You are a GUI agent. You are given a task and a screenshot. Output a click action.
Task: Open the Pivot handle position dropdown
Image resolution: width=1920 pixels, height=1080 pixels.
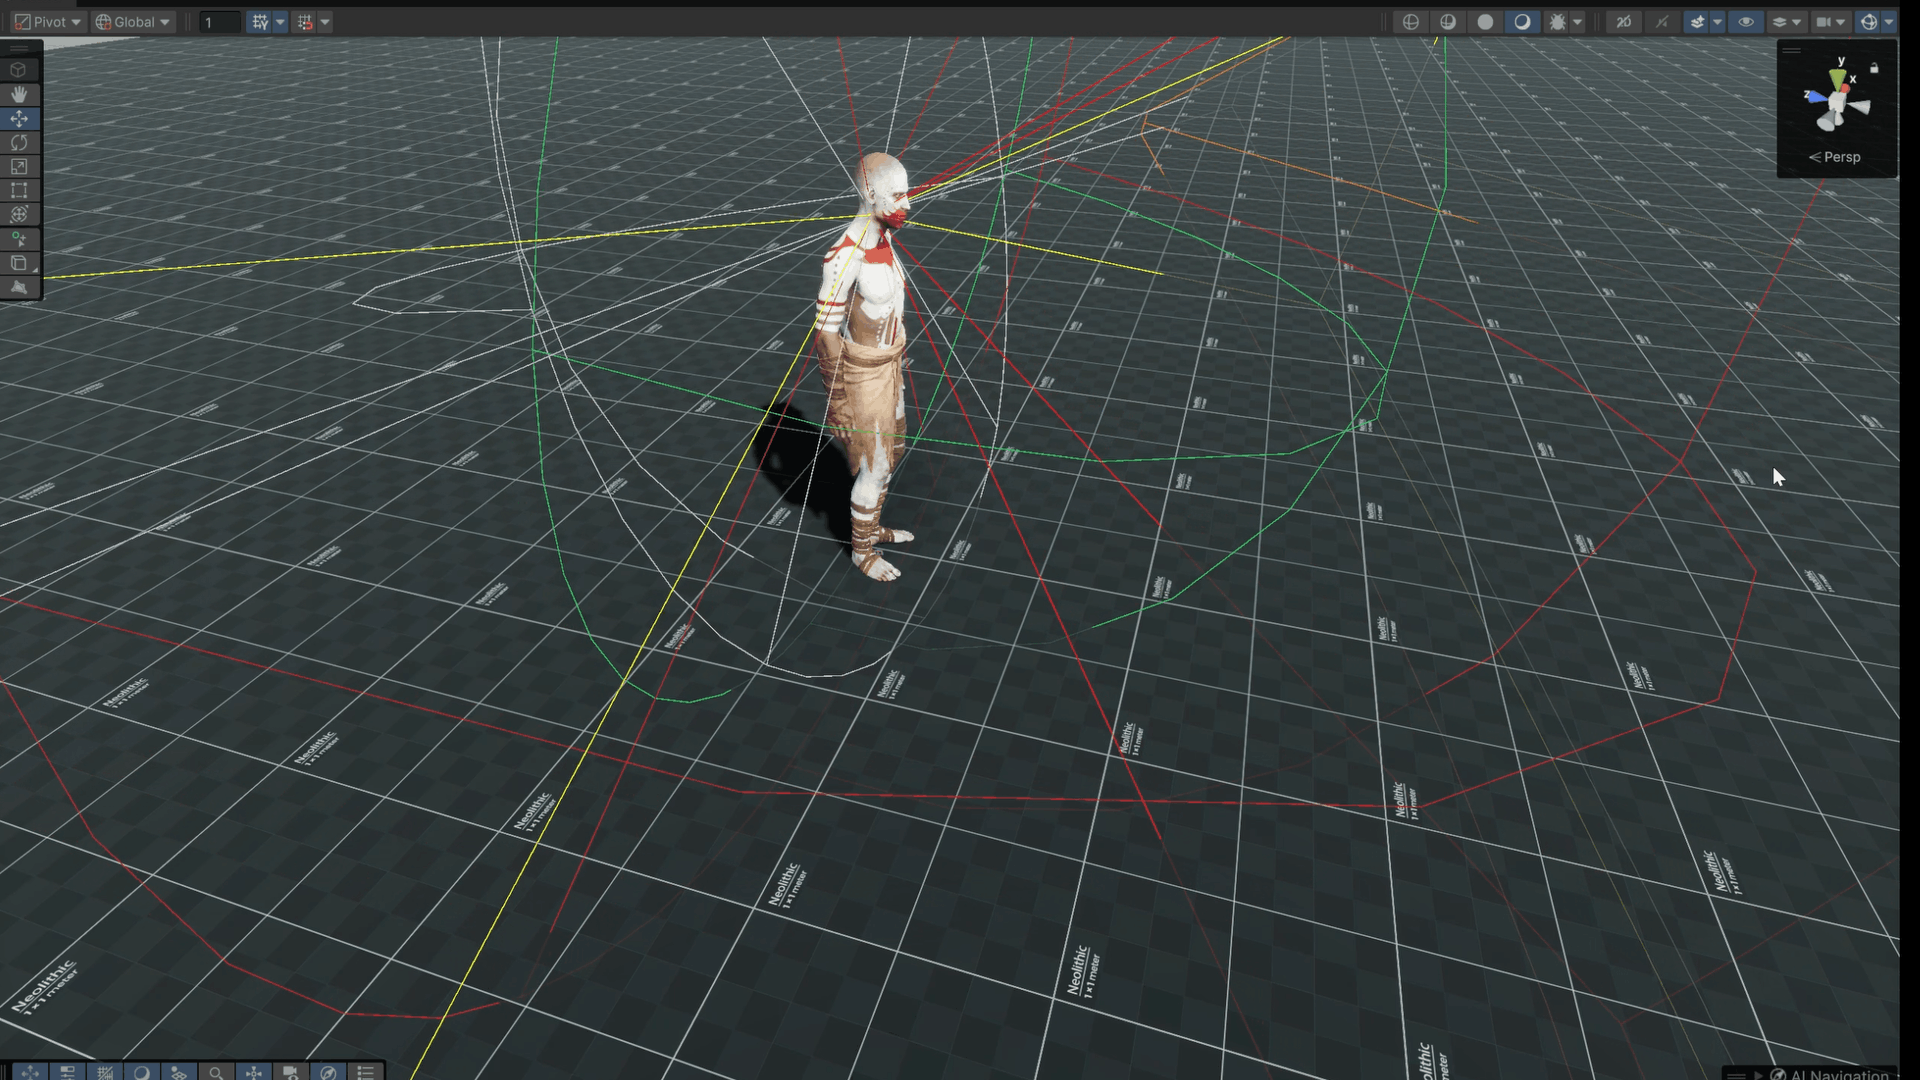coord(48,22)
